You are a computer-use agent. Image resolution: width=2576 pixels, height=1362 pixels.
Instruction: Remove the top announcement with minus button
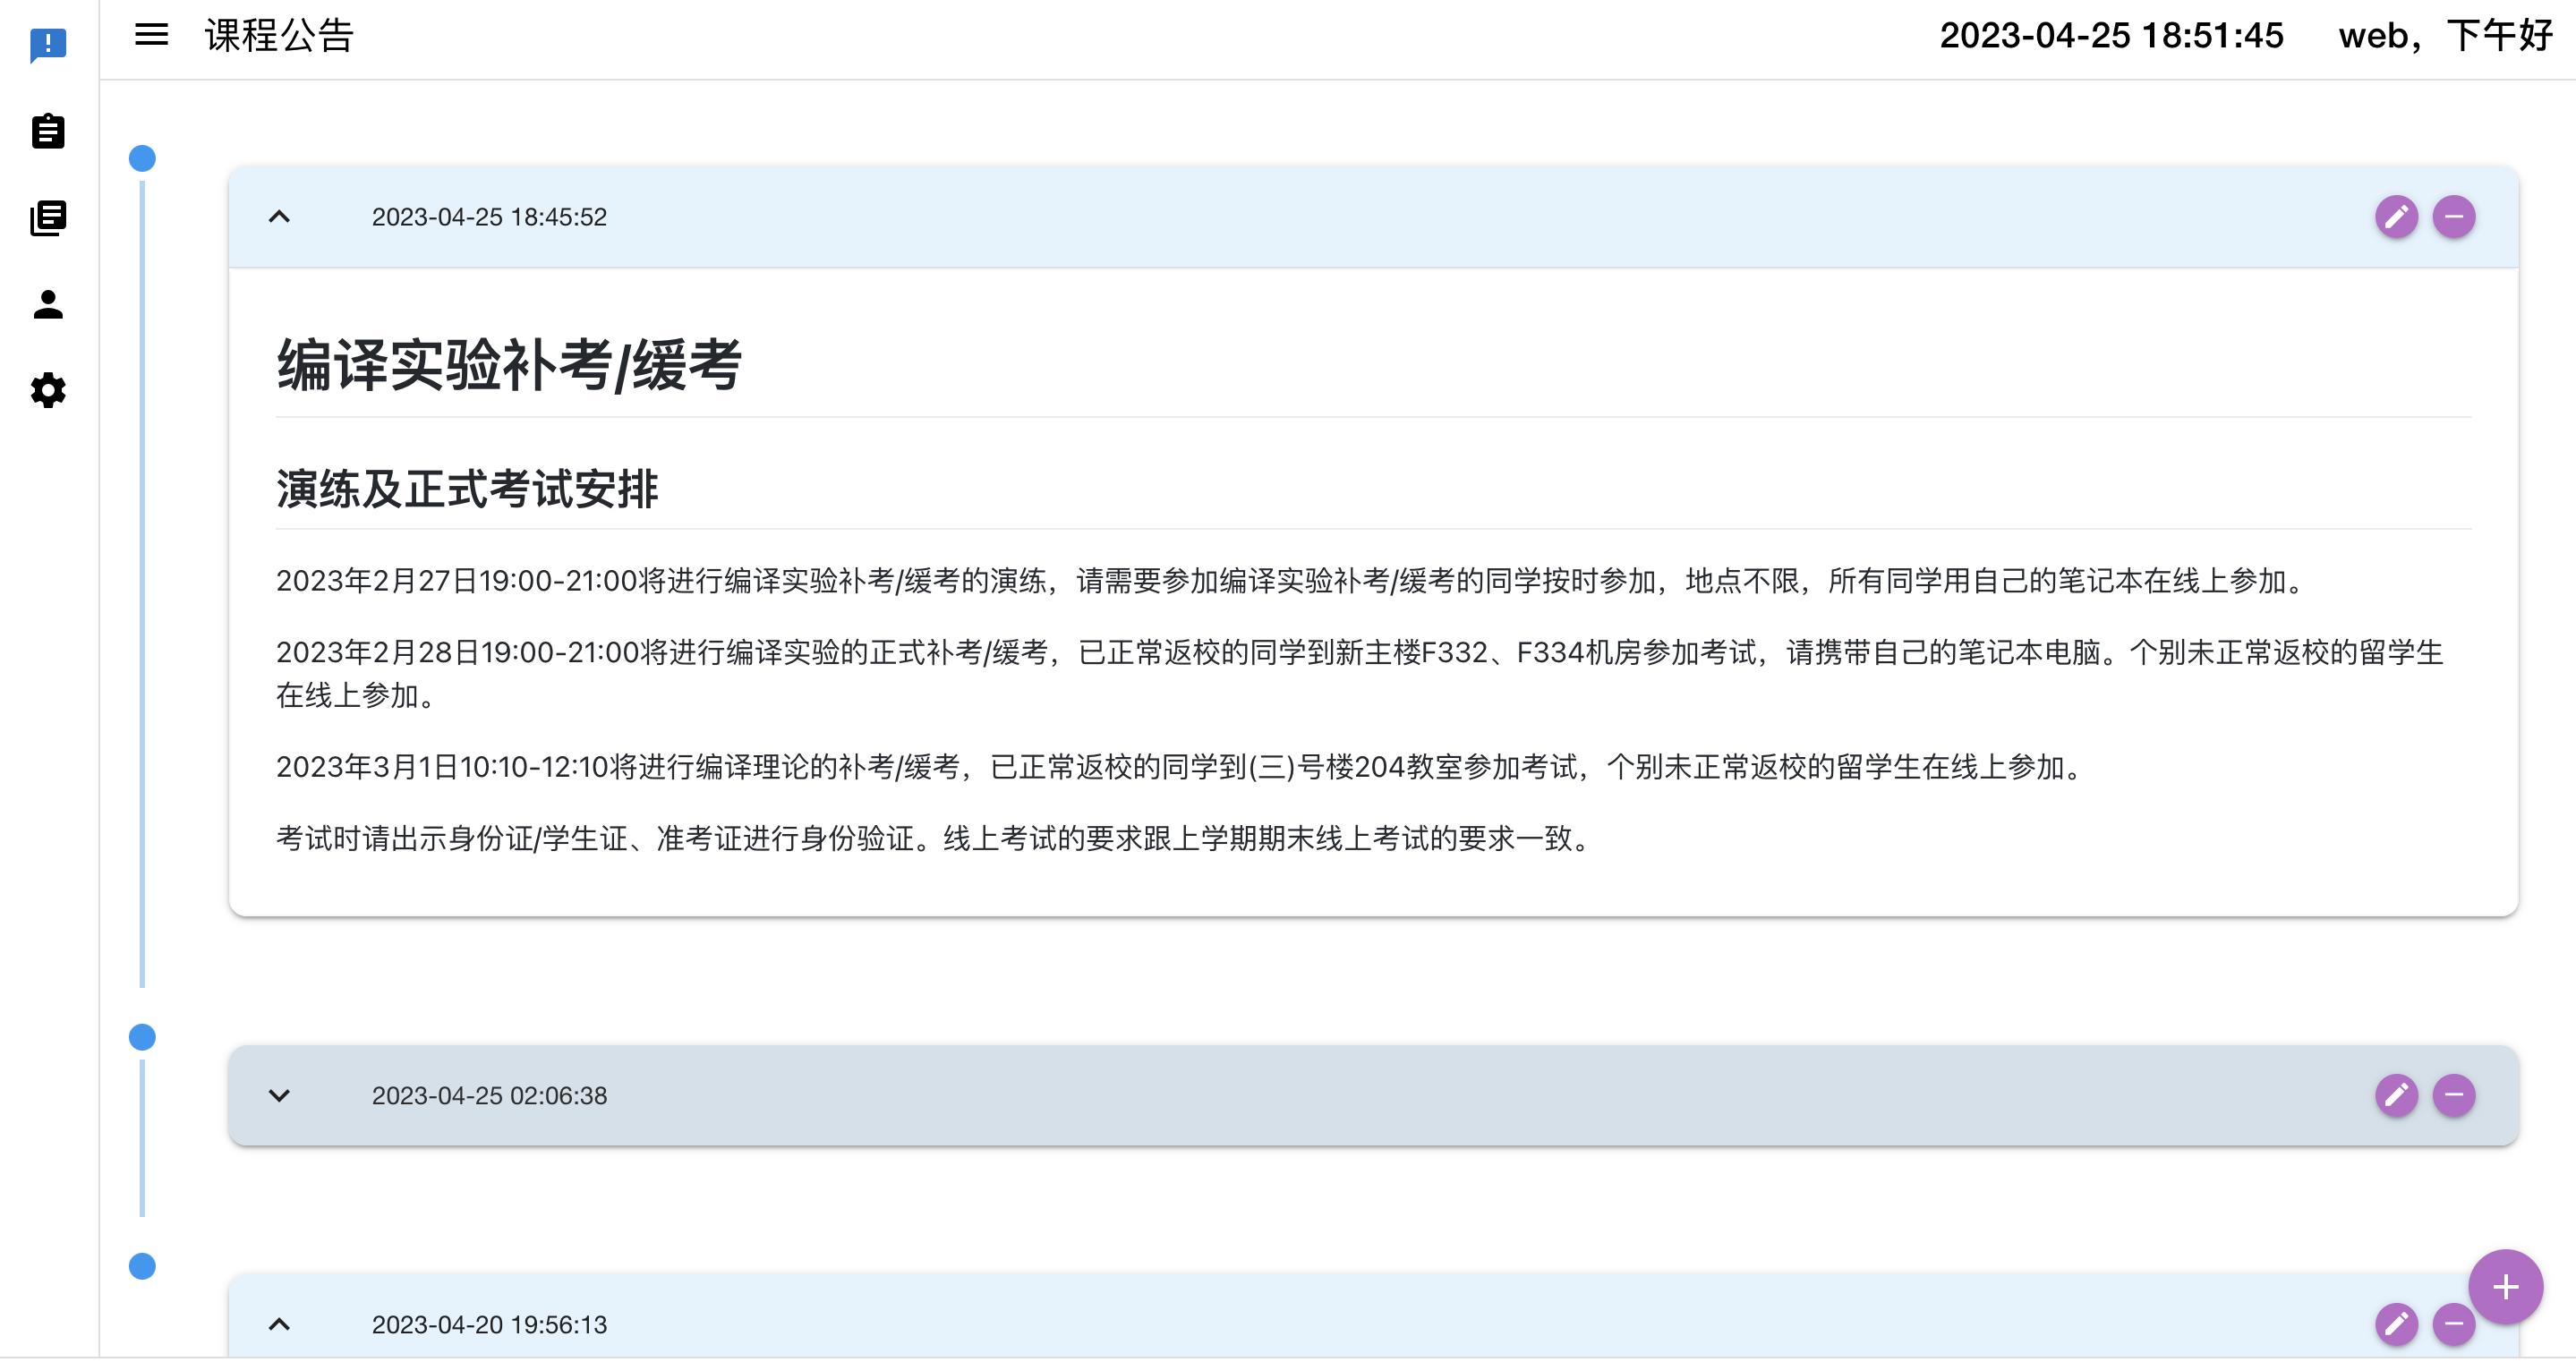click(x=2456, y=216)
